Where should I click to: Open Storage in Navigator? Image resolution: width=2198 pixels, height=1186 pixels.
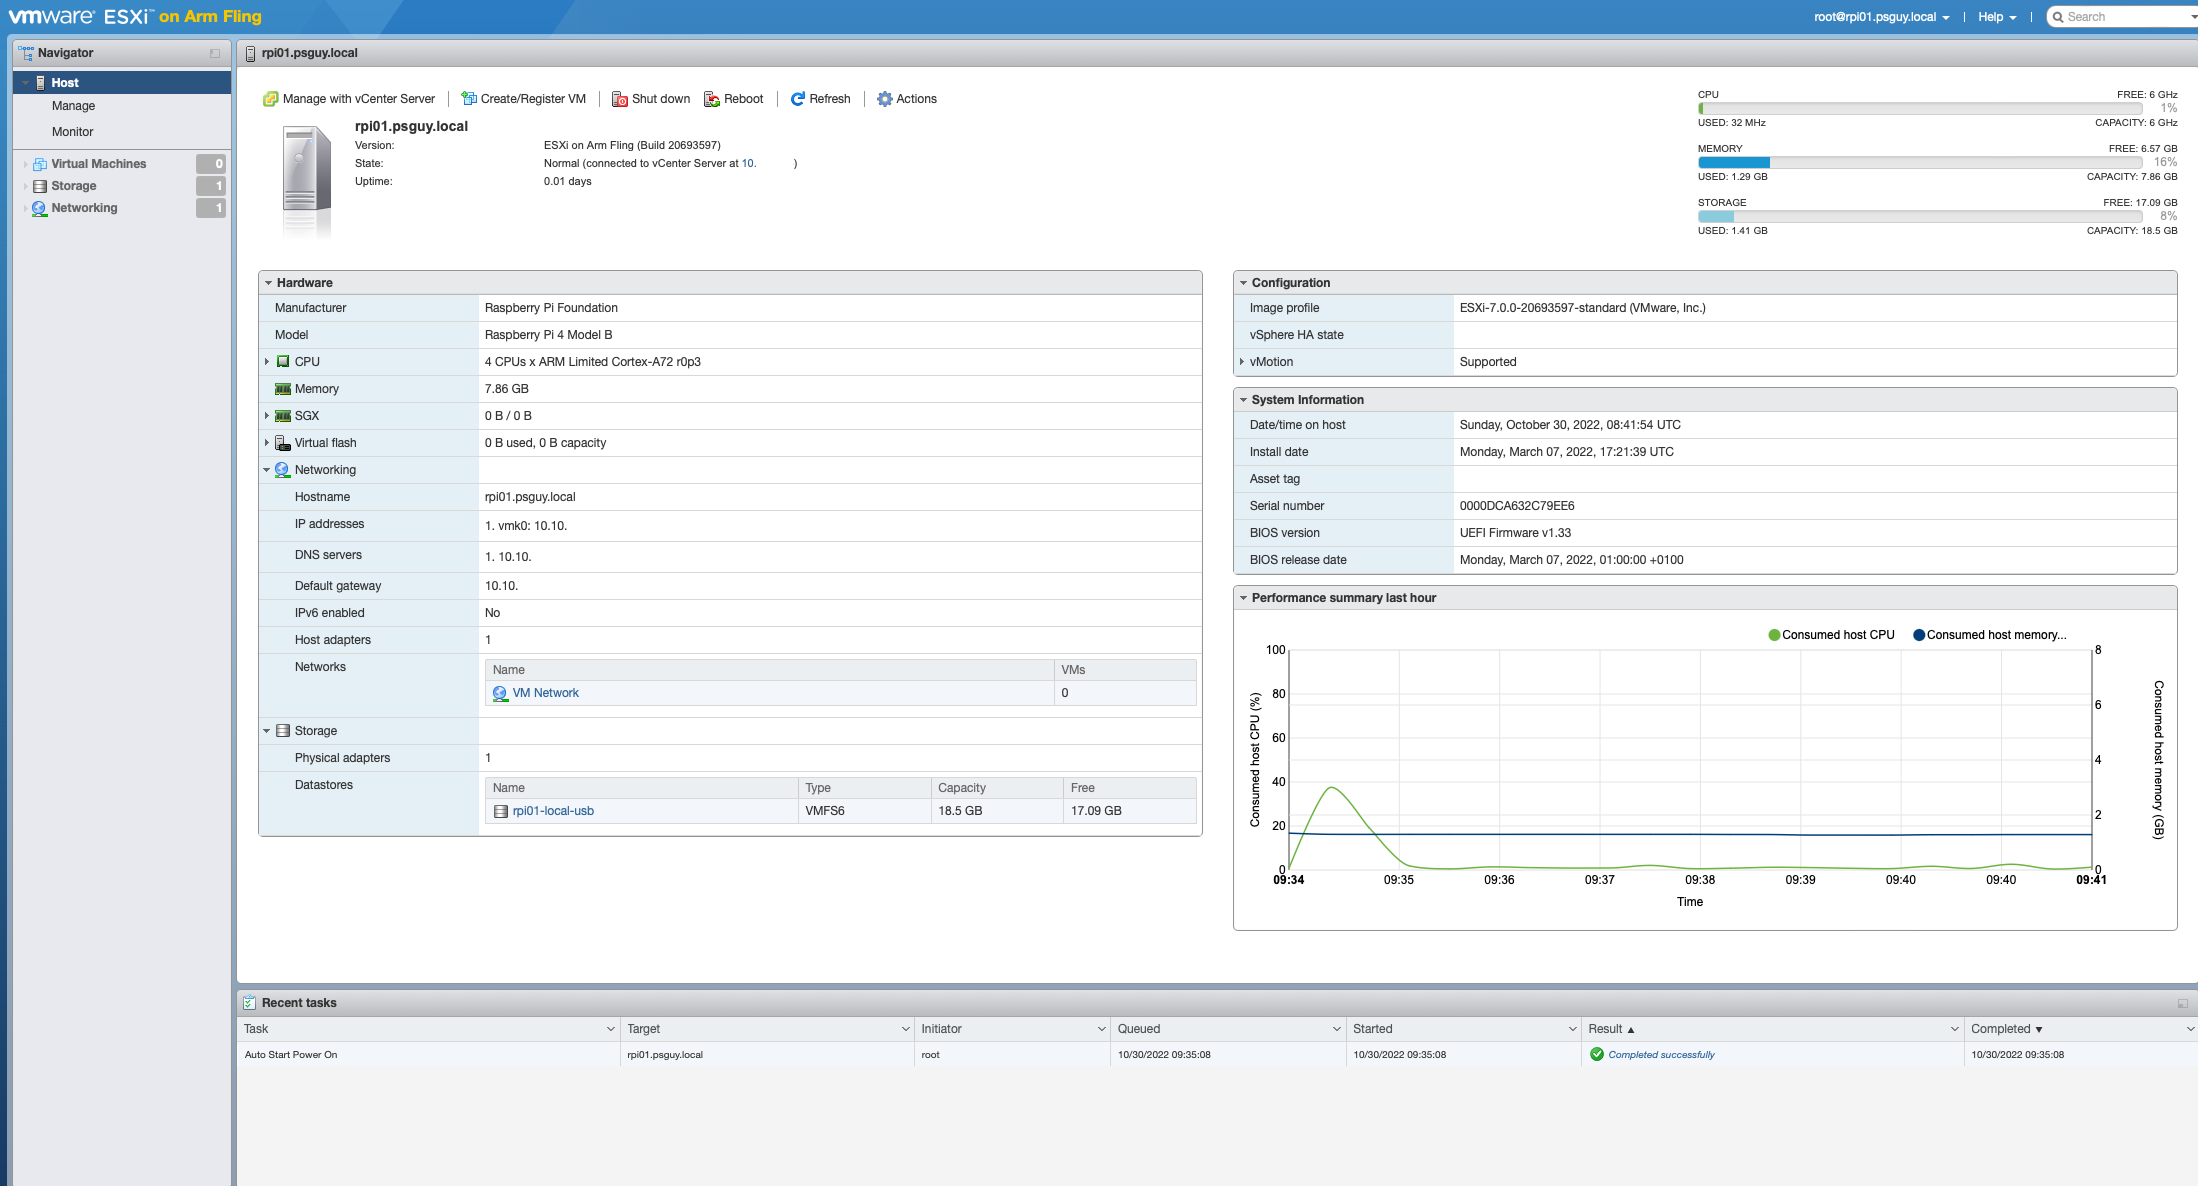click(73, 186)
